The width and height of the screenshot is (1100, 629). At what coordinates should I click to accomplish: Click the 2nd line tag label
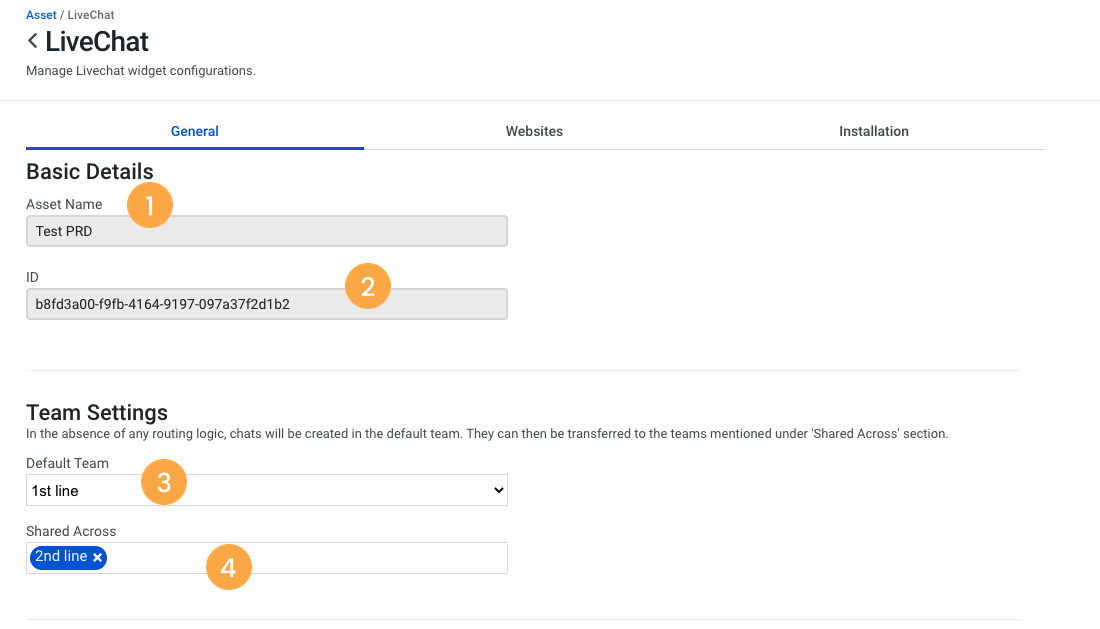[61, 557]
